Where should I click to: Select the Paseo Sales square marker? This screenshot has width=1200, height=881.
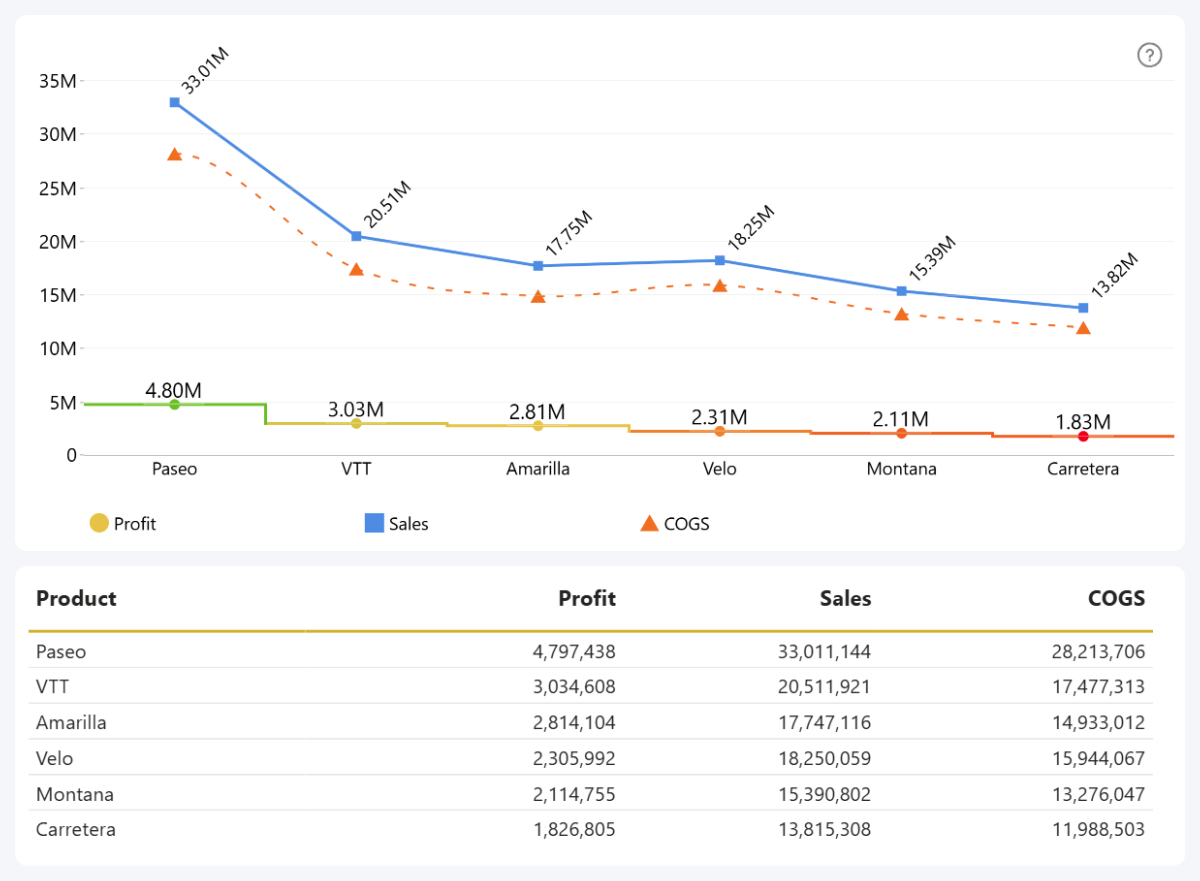point(175,102)
